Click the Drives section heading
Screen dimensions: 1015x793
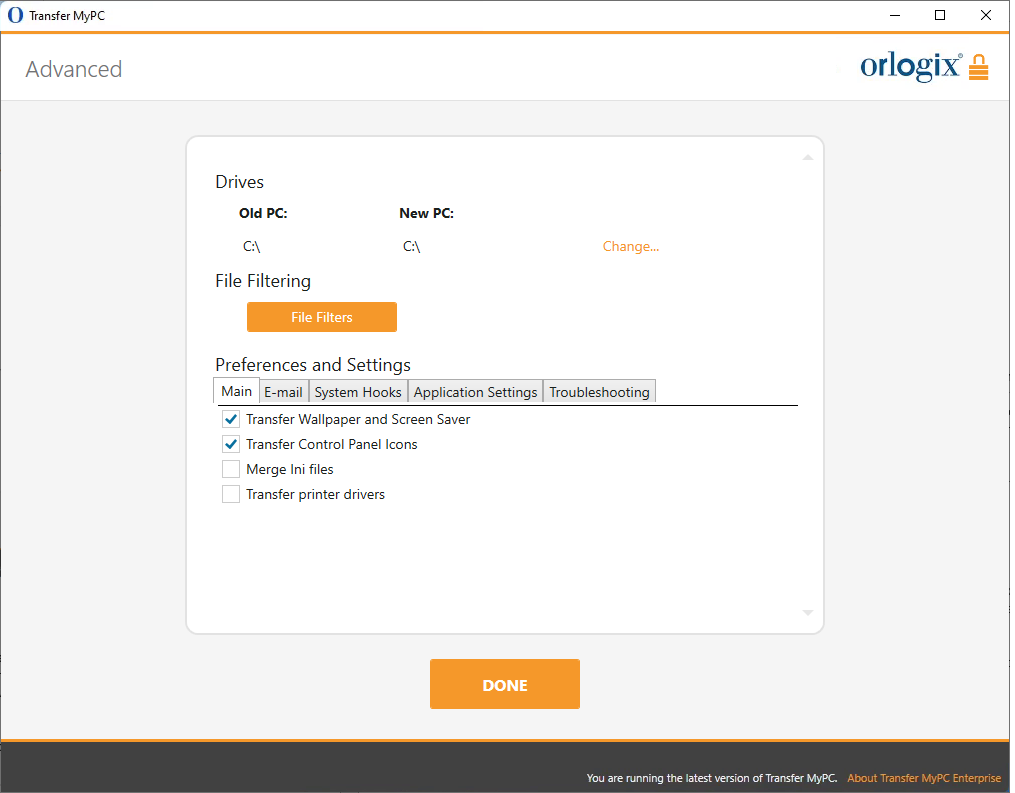[x=240, y=182]
